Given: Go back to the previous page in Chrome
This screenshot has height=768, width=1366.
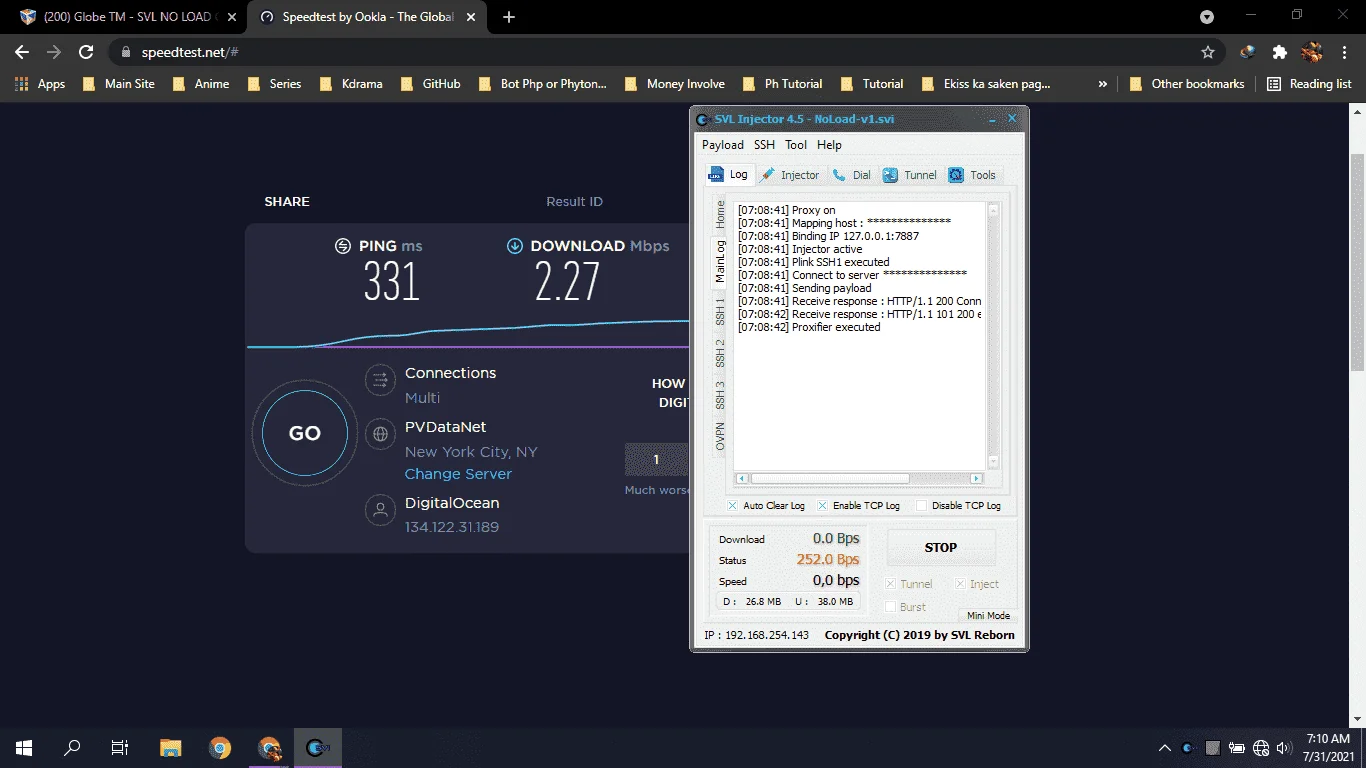Looking at the screenshot, I should point(22,52).
